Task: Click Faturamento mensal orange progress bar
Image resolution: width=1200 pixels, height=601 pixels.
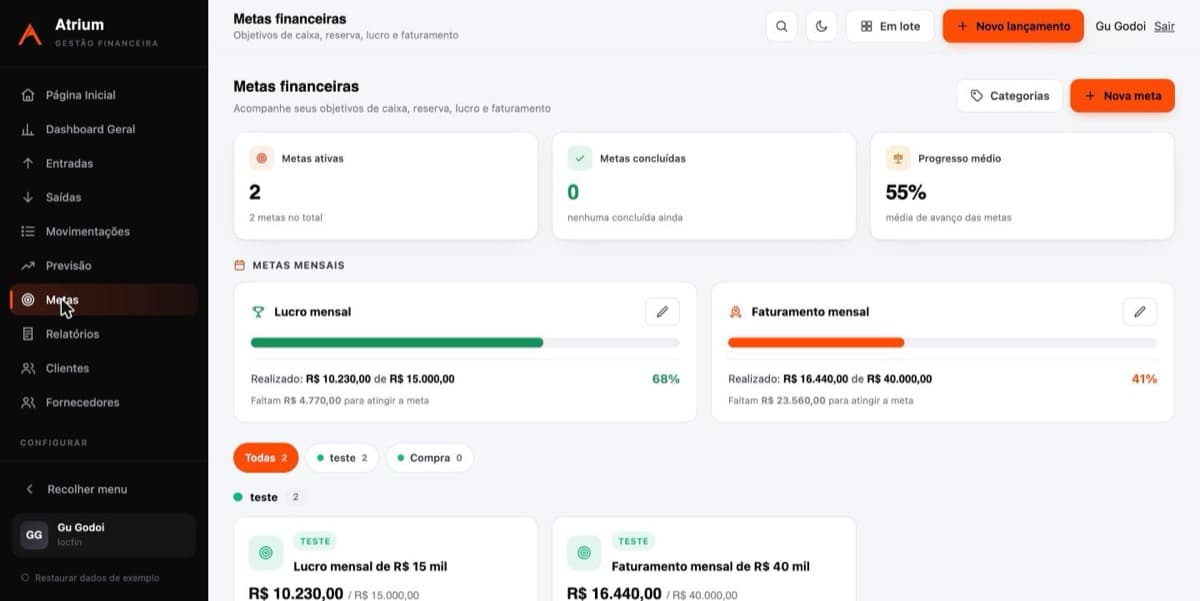Action: (x=816, y=343)
